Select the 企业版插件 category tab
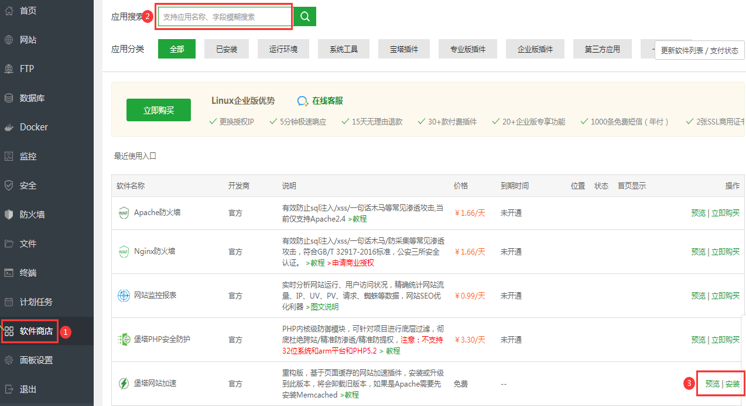The height and width of the screenshot is (406, 746). coord(535,49)
